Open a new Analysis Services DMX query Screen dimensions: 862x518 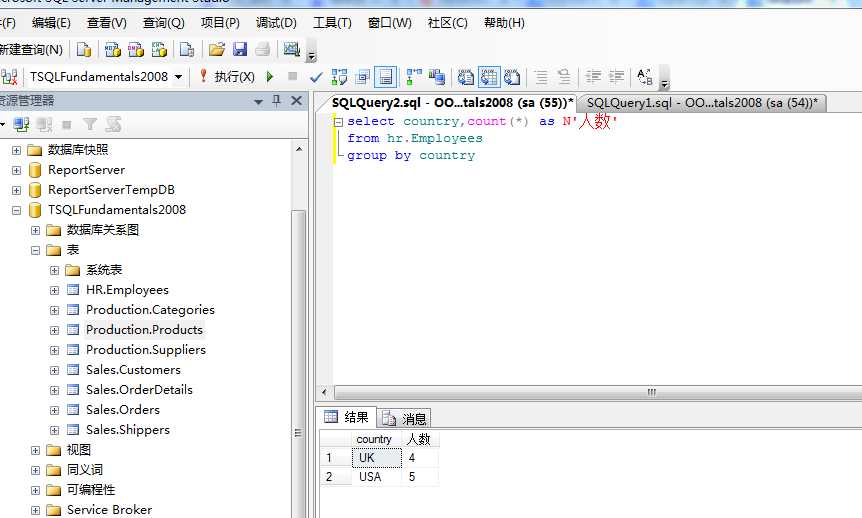136,49
